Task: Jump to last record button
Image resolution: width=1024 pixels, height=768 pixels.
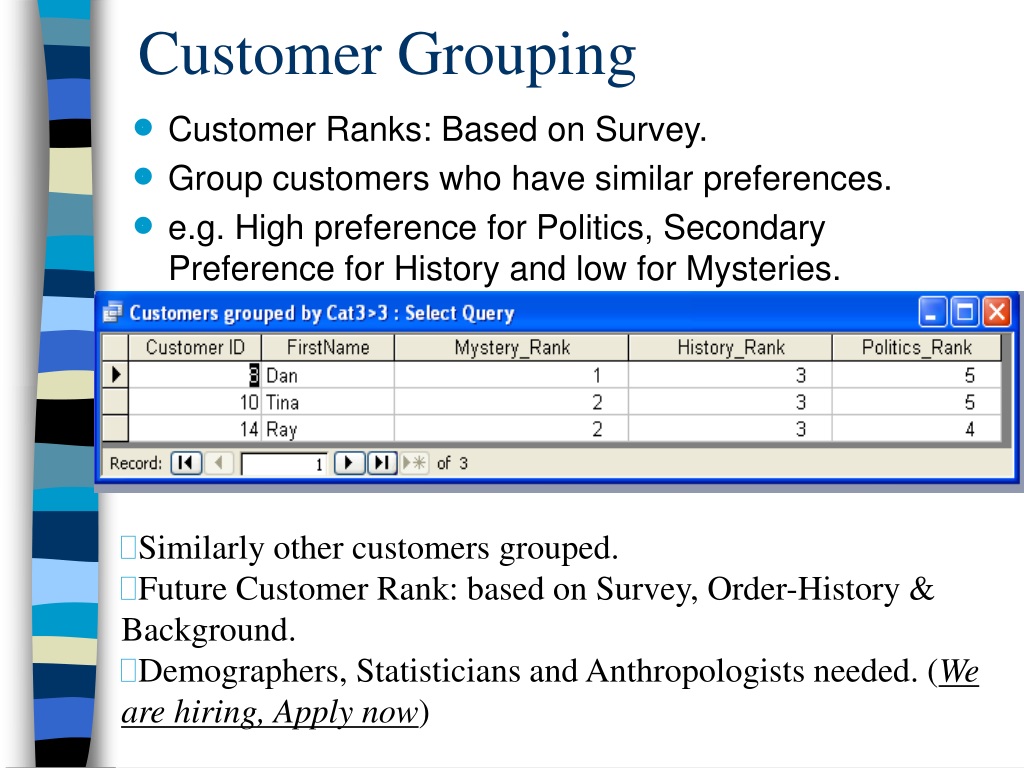Action: (382, 463)
